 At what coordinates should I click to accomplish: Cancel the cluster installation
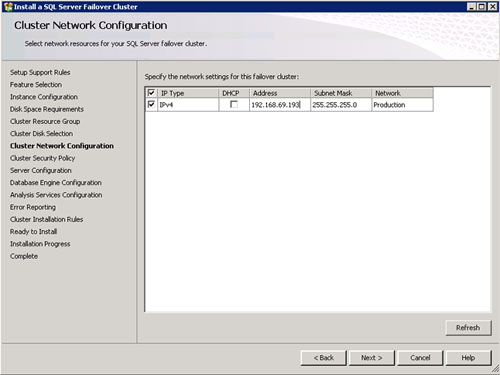click(420, 358)
